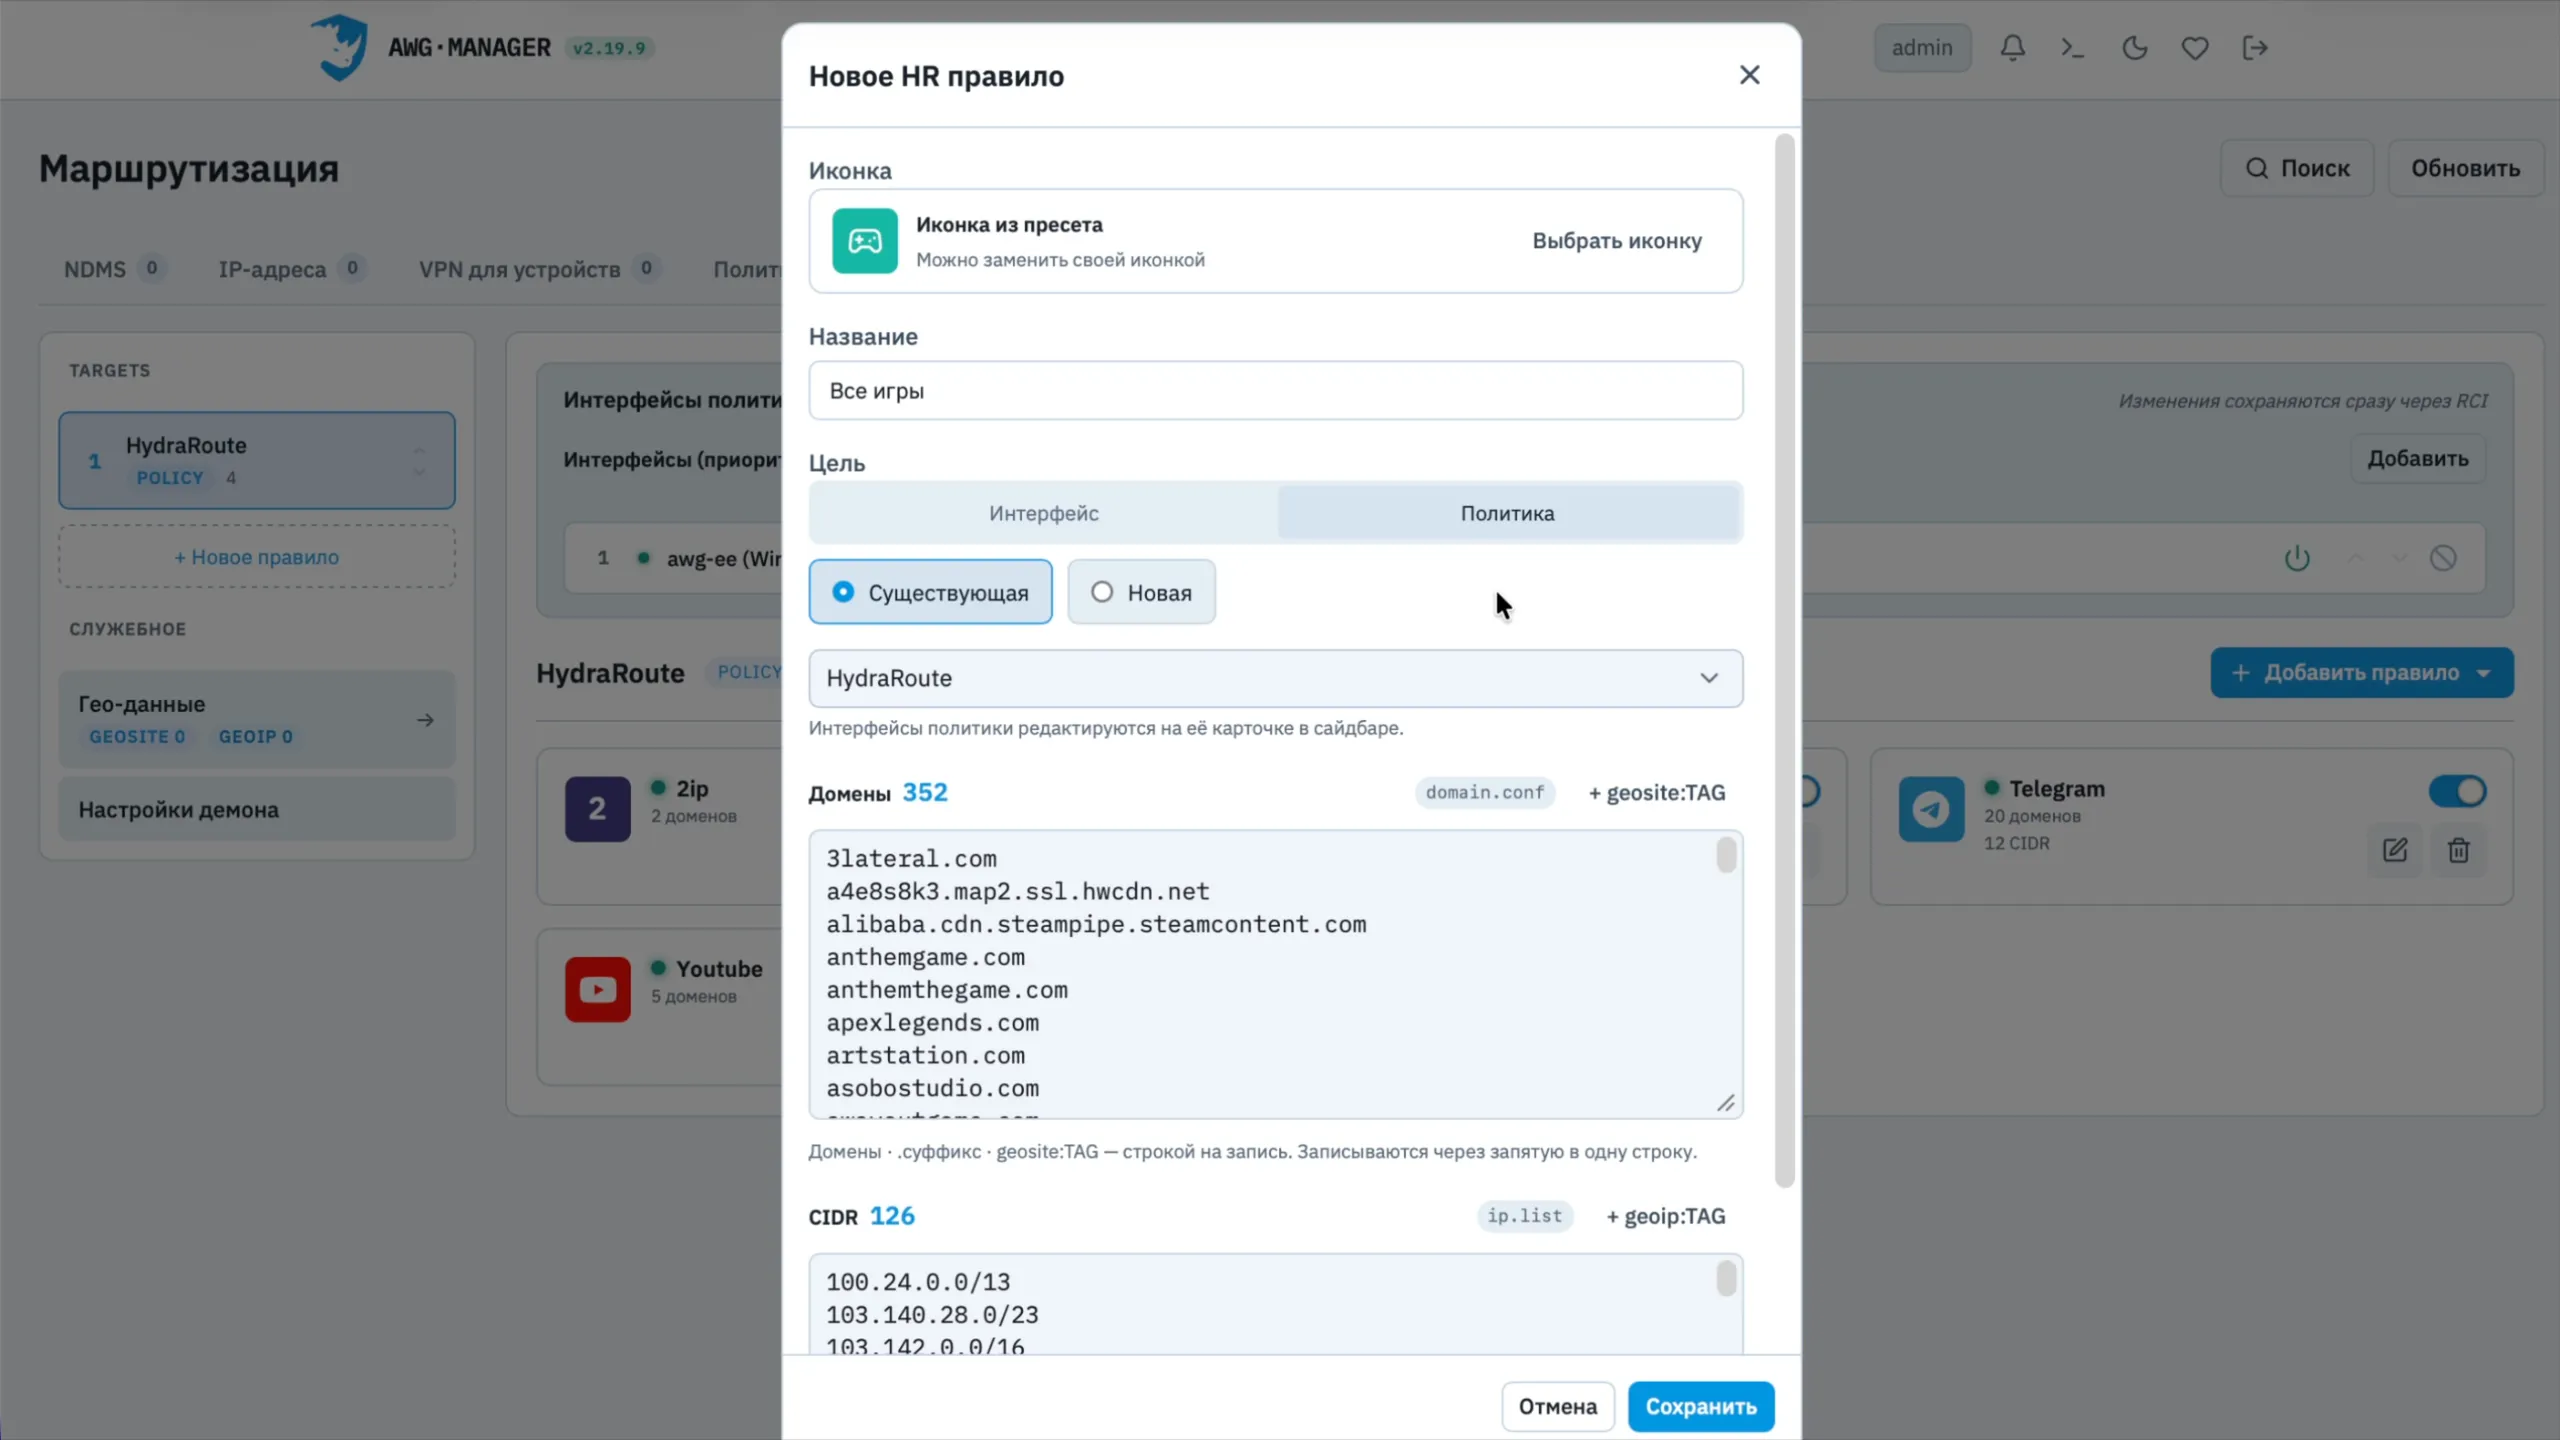Click the edit icon on Telegram card
The image size is (2560, 1440).
coord(2394,850)
